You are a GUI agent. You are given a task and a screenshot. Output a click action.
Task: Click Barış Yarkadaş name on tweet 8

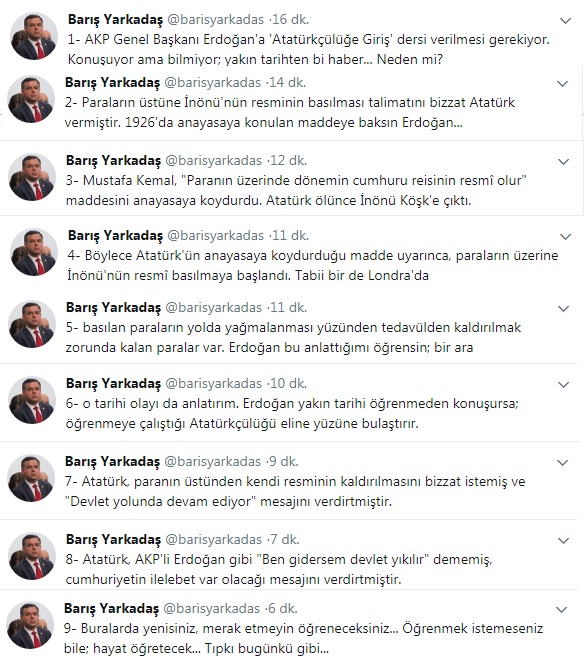[x=114, y=540]
